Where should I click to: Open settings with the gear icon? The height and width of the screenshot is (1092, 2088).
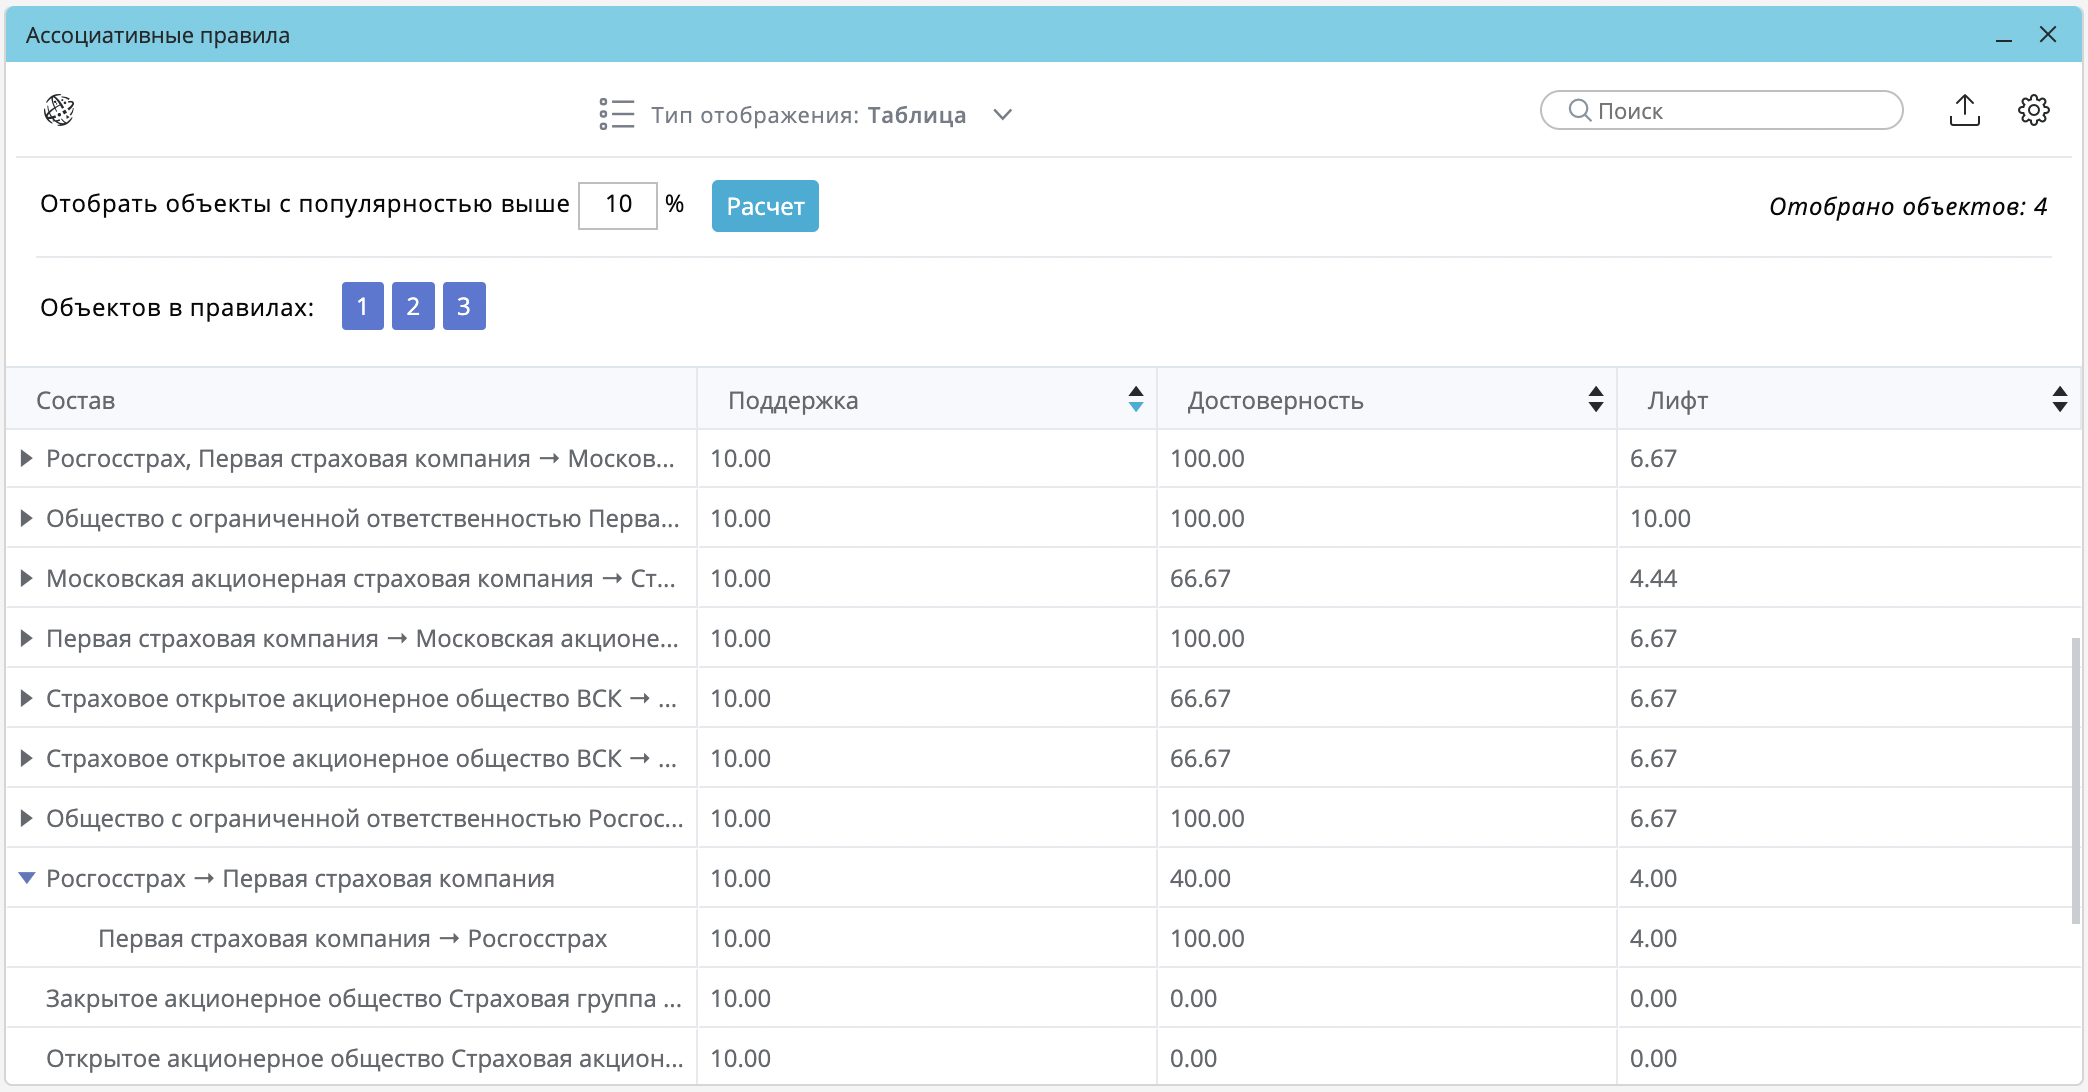point(2033,110)
